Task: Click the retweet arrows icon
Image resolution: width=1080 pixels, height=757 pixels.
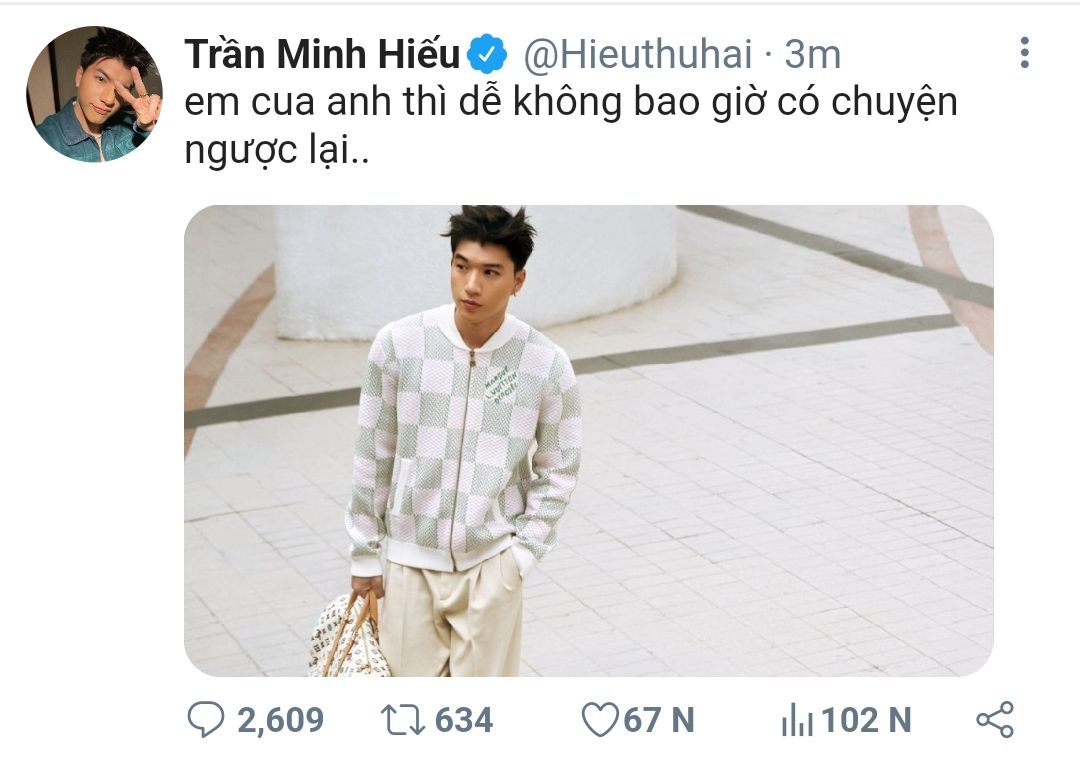Action: pyautogui.click(x=402, y=719)
